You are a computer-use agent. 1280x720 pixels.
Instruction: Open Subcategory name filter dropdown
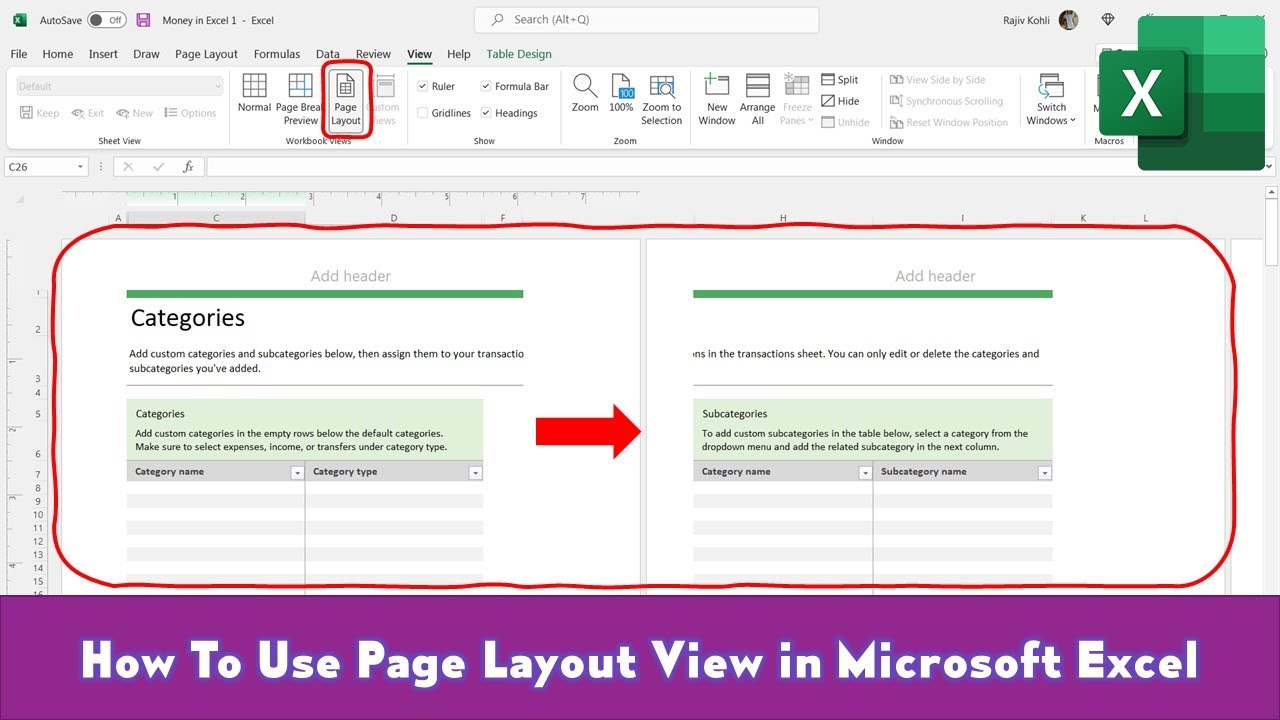point(1045,473)
